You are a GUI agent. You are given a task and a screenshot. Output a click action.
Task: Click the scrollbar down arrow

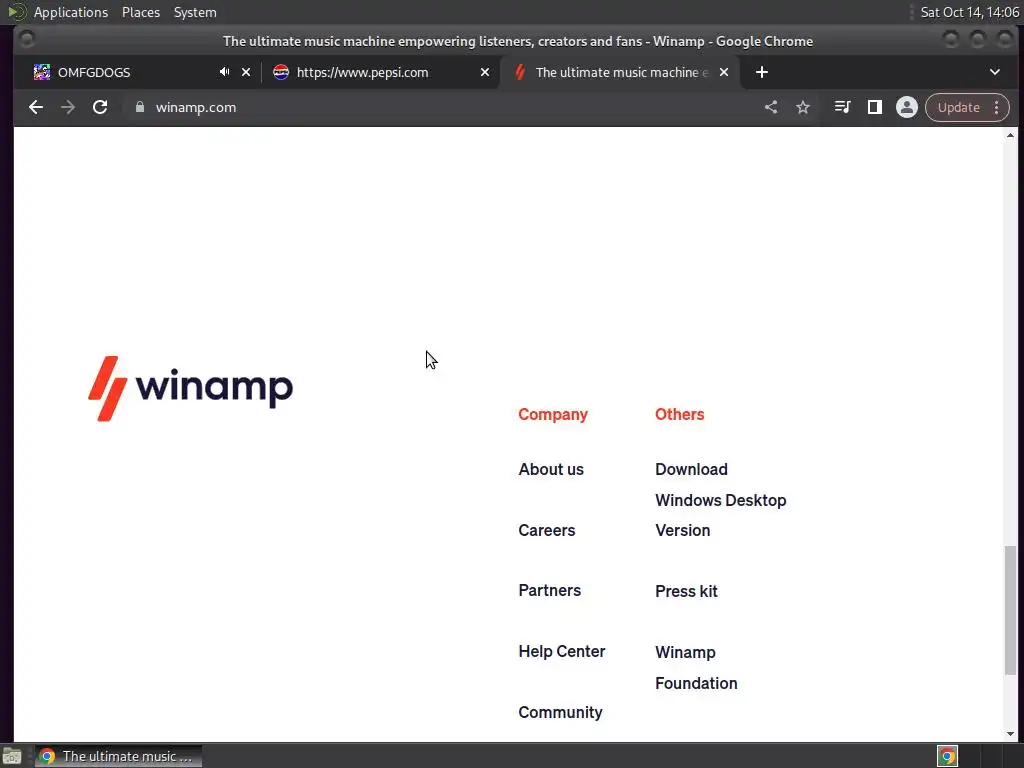point(1010,733)
